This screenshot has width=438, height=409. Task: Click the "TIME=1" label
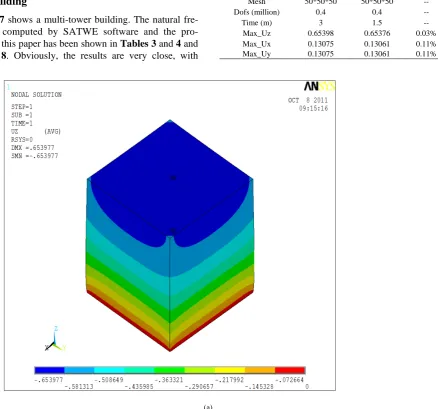(x=22, y=123)
